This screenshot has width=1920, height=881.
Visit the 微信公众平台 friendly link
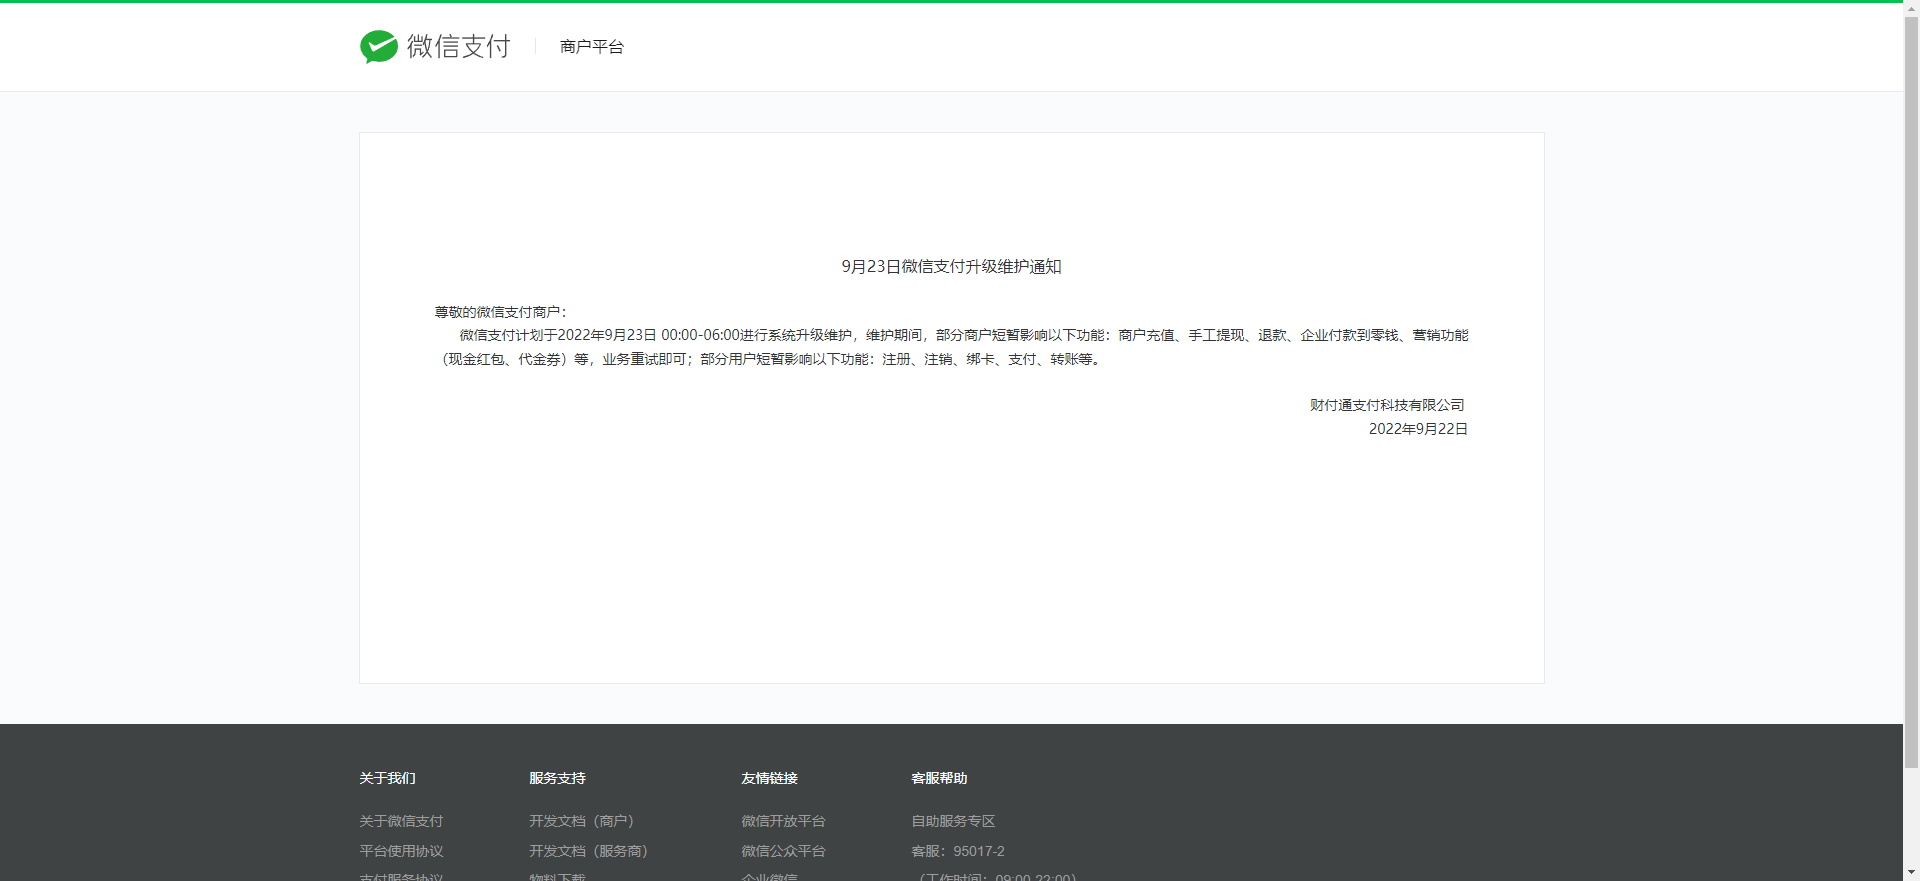tap(783, 851)
